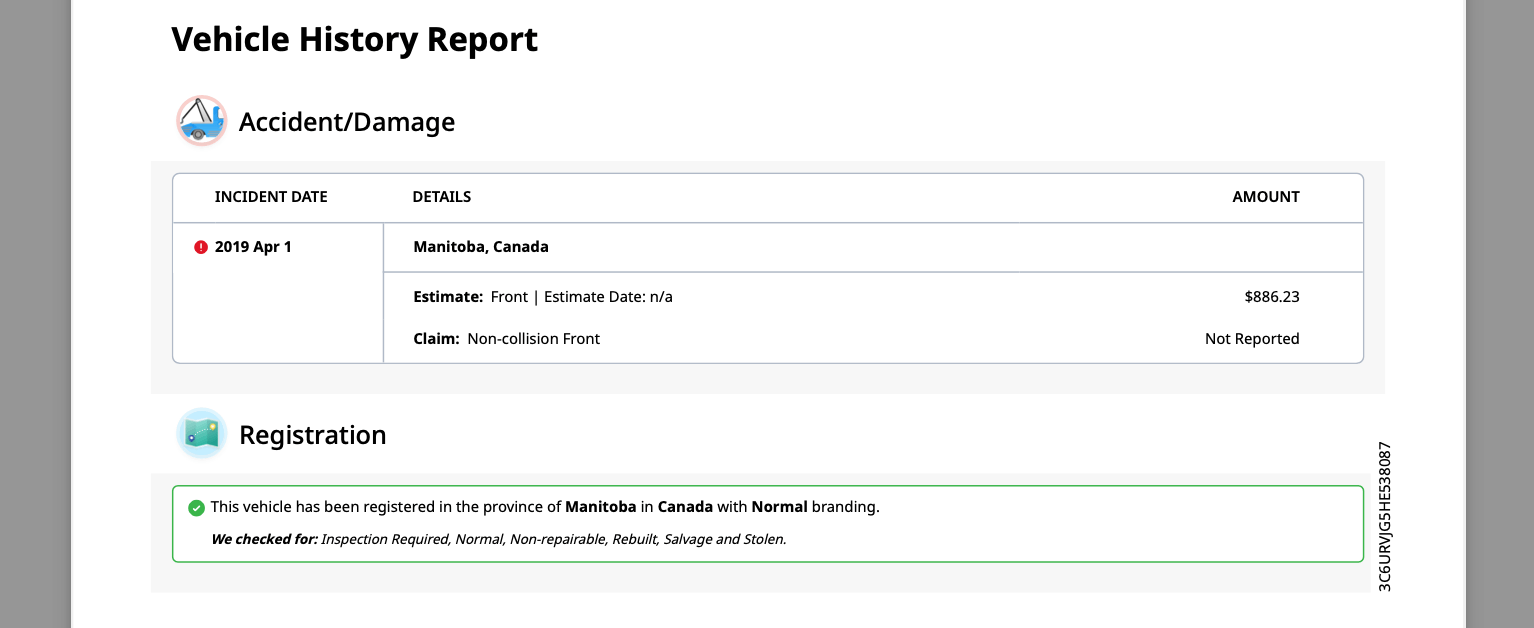Click the vertical VIN 3C6URVJG5HE538087 text
1534x628 pixels.
pyautogui.click(x=1385, y=516)
